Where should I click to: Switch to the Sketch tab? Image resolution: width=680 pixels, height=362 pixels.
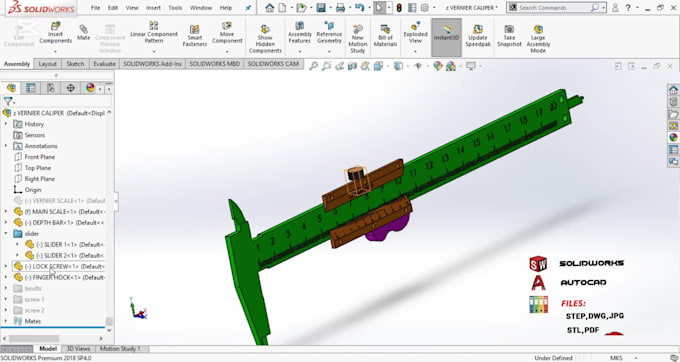[x=75, y=64]
